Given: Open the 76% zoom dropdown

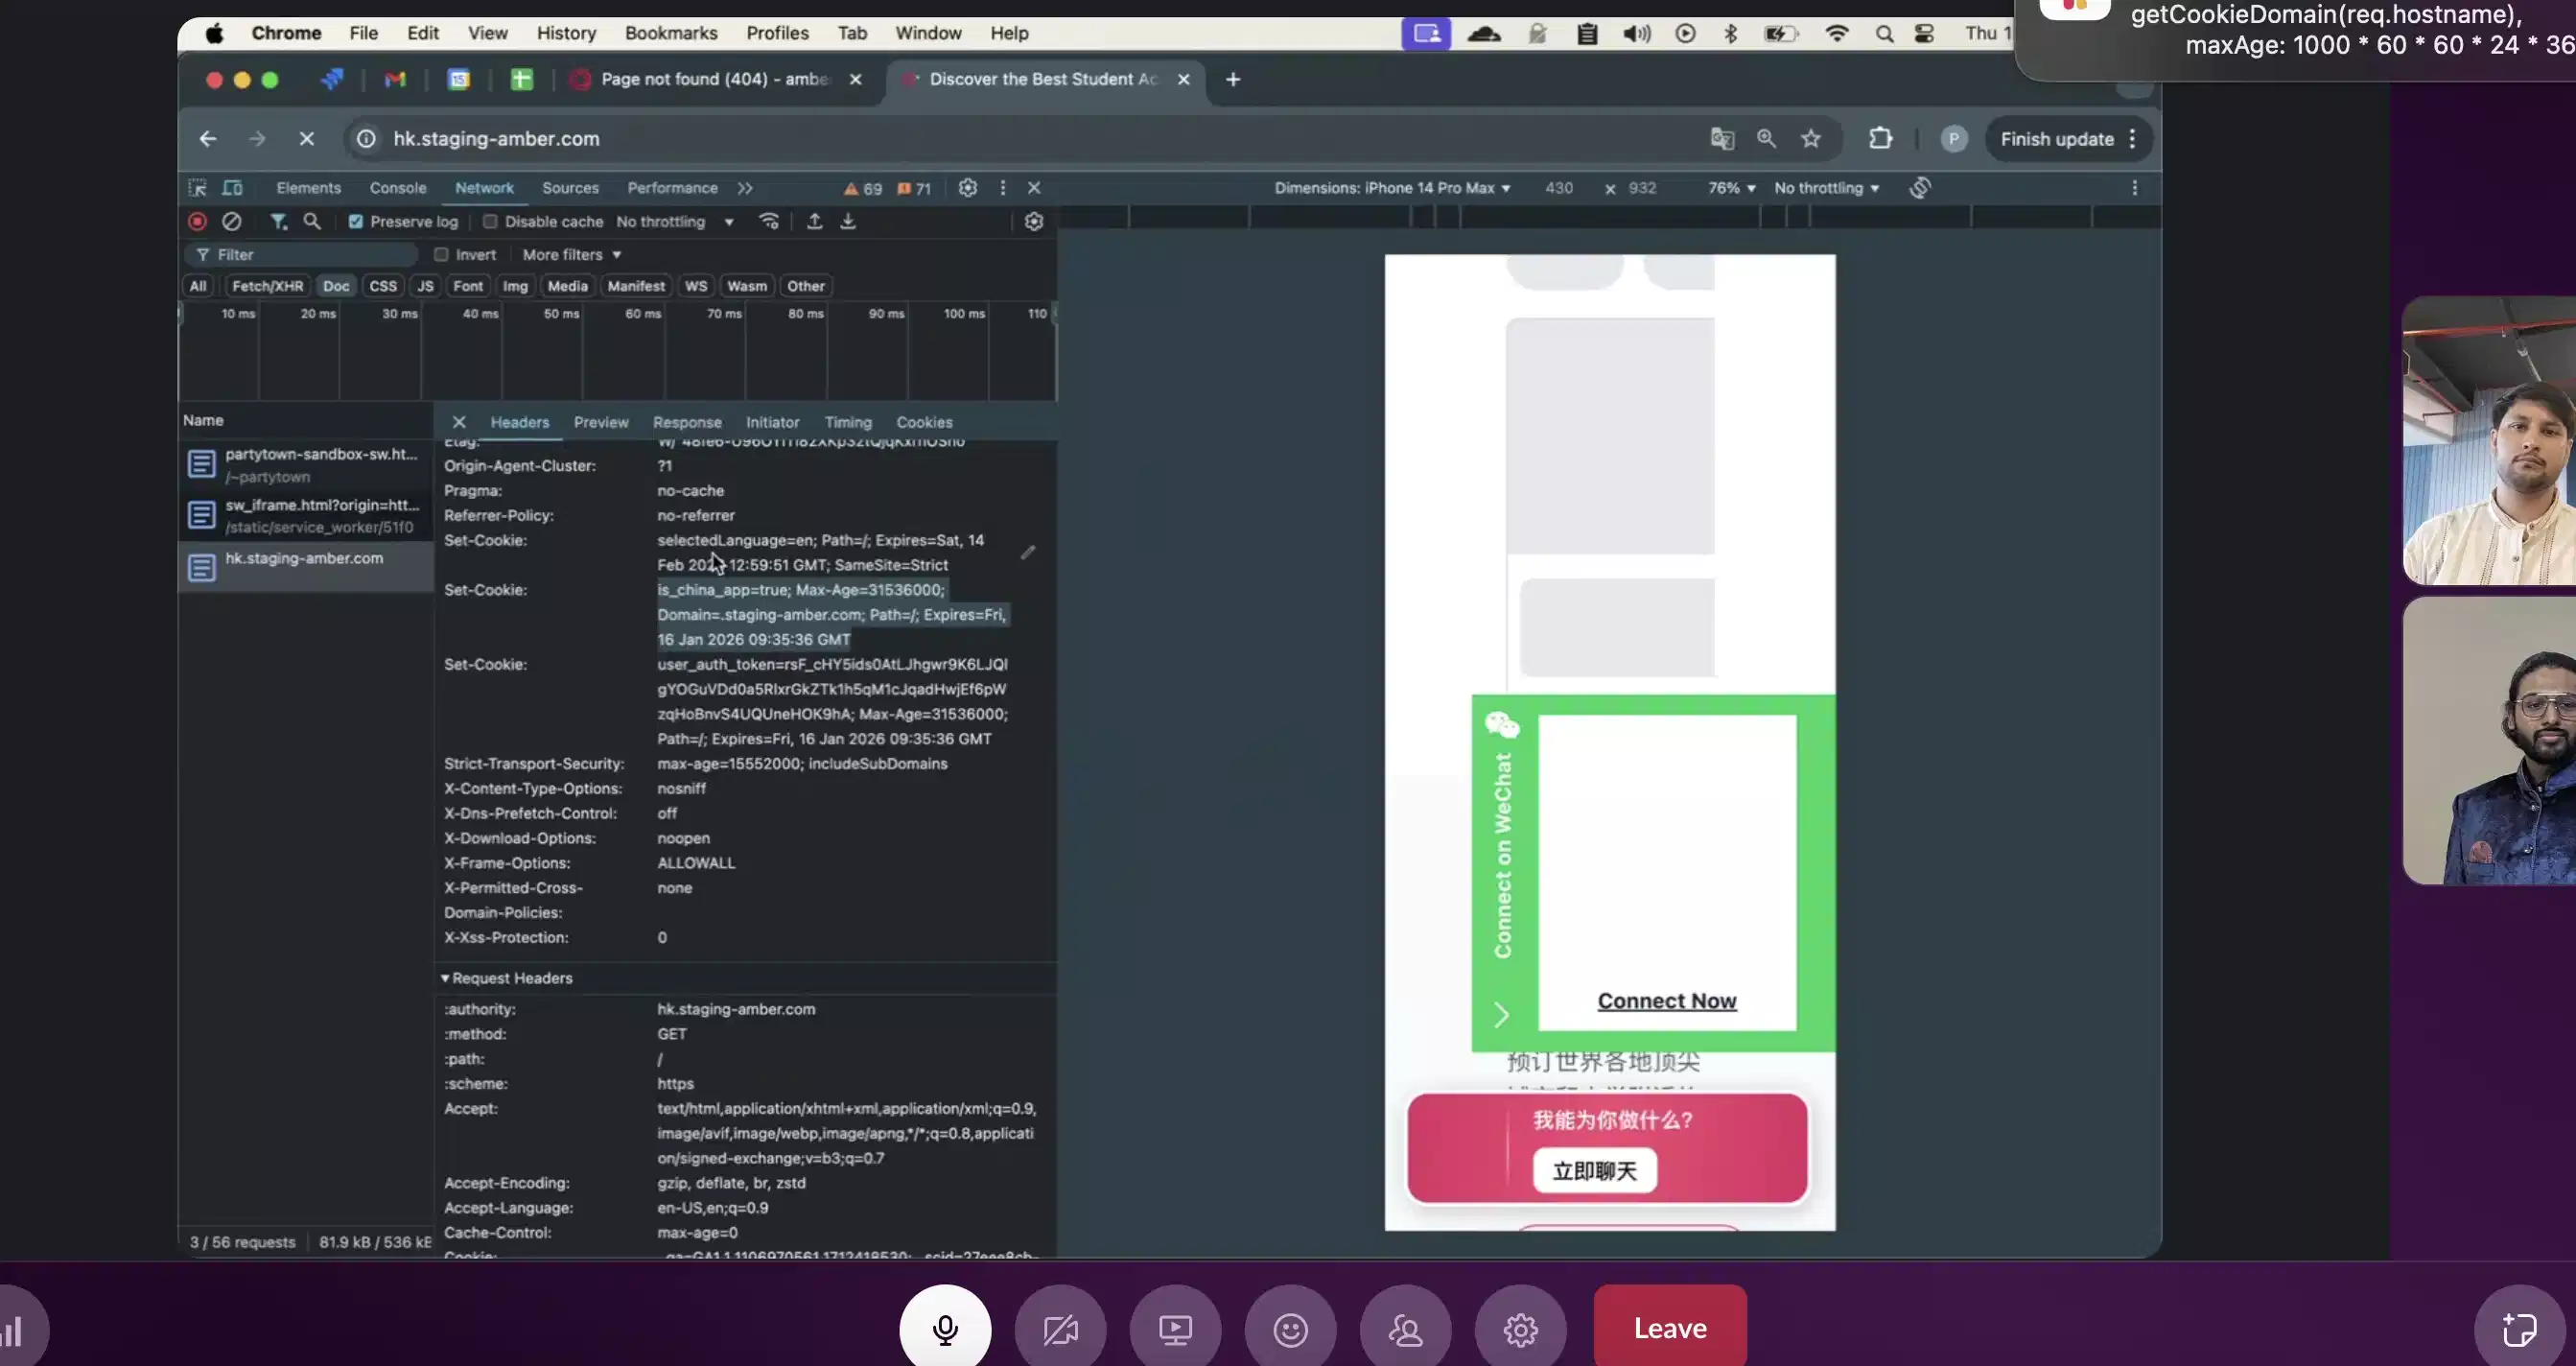Looking at the screenshot, I should (1732, 188).
